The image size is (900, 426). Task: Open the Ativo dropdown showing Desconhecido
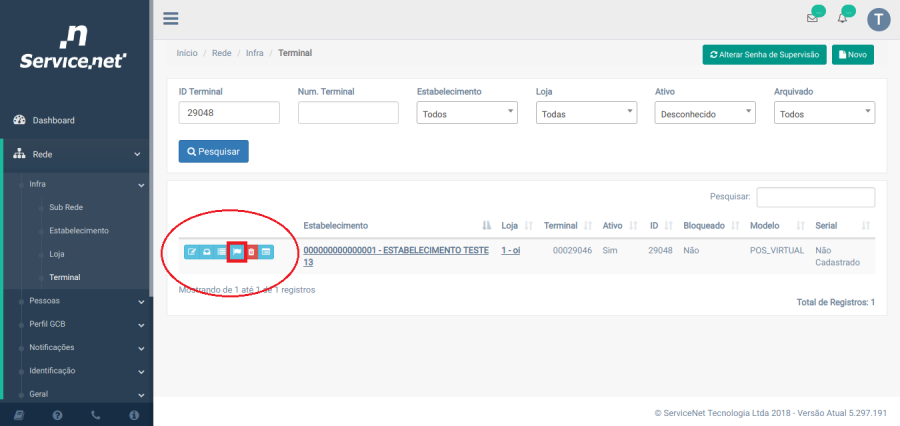(705, 114)
